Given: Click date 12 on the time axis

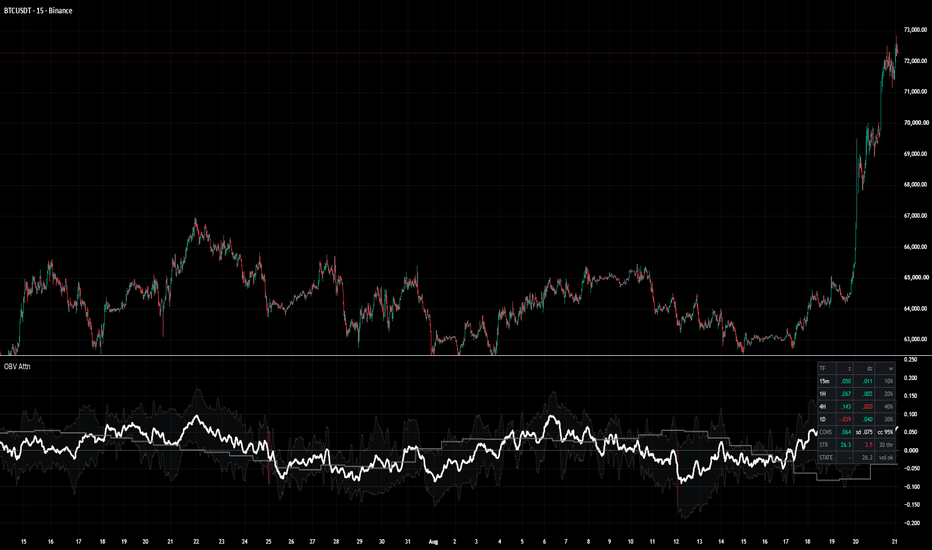Looking at the screenshot, I should (x=676, y=542).
